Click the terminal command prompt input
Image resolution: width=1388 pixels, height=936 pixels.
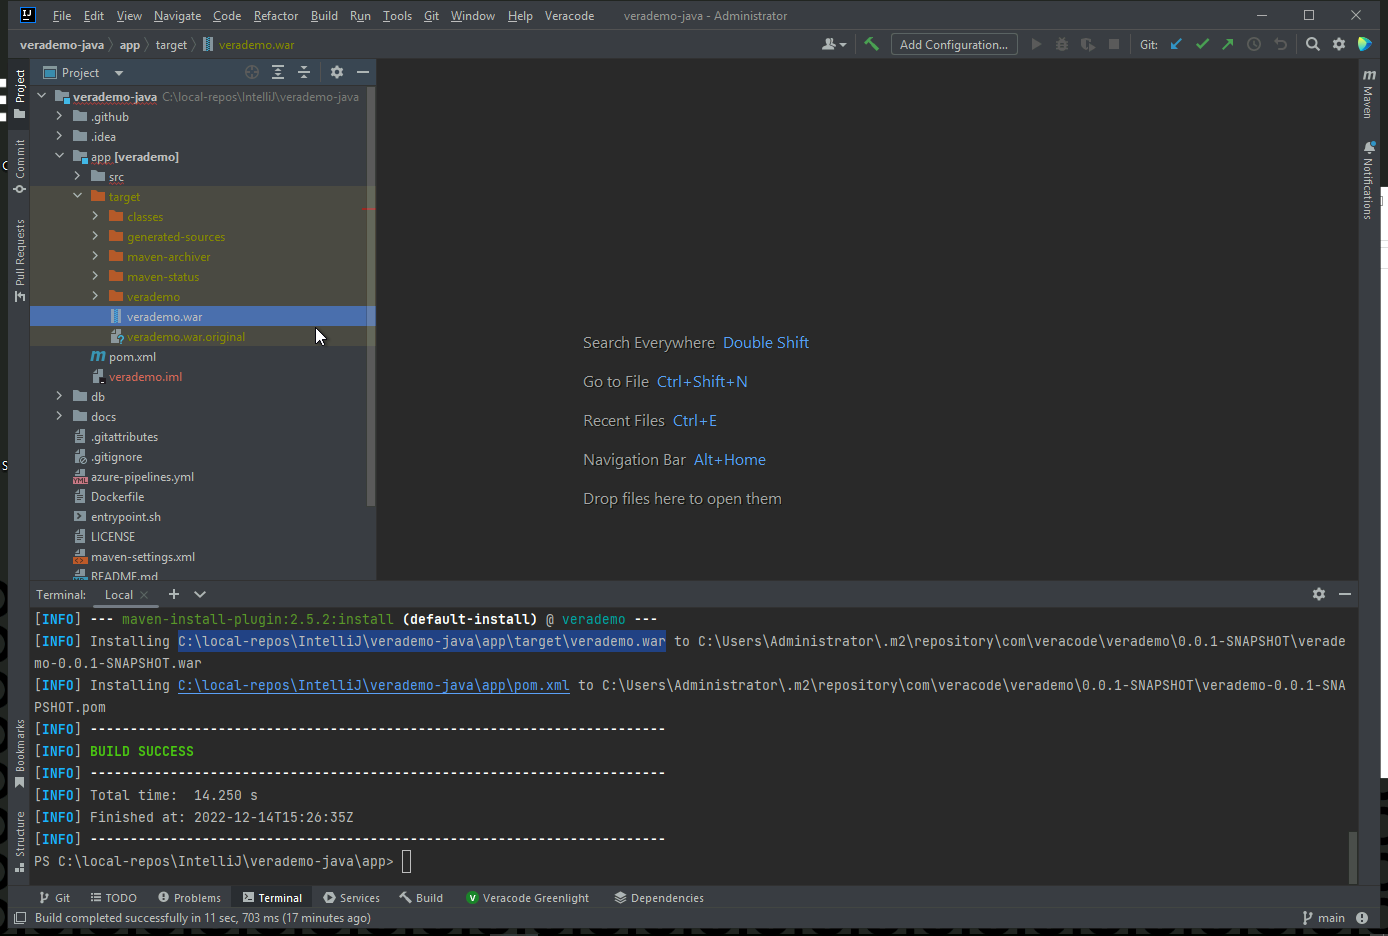pyautogui.click(x=406, y=861)
